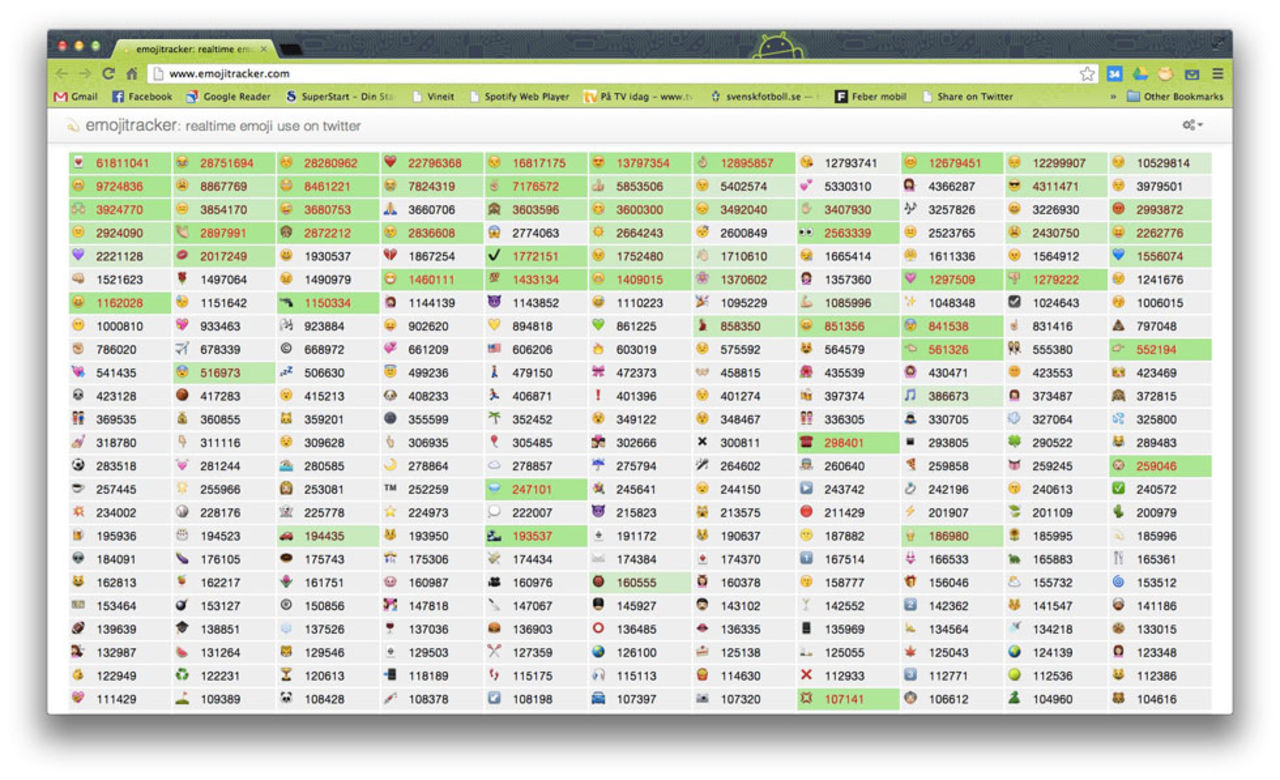The image size is (1280, 780).
Task: Bookmark this page with the star icon
Action: pos(1087,74)
